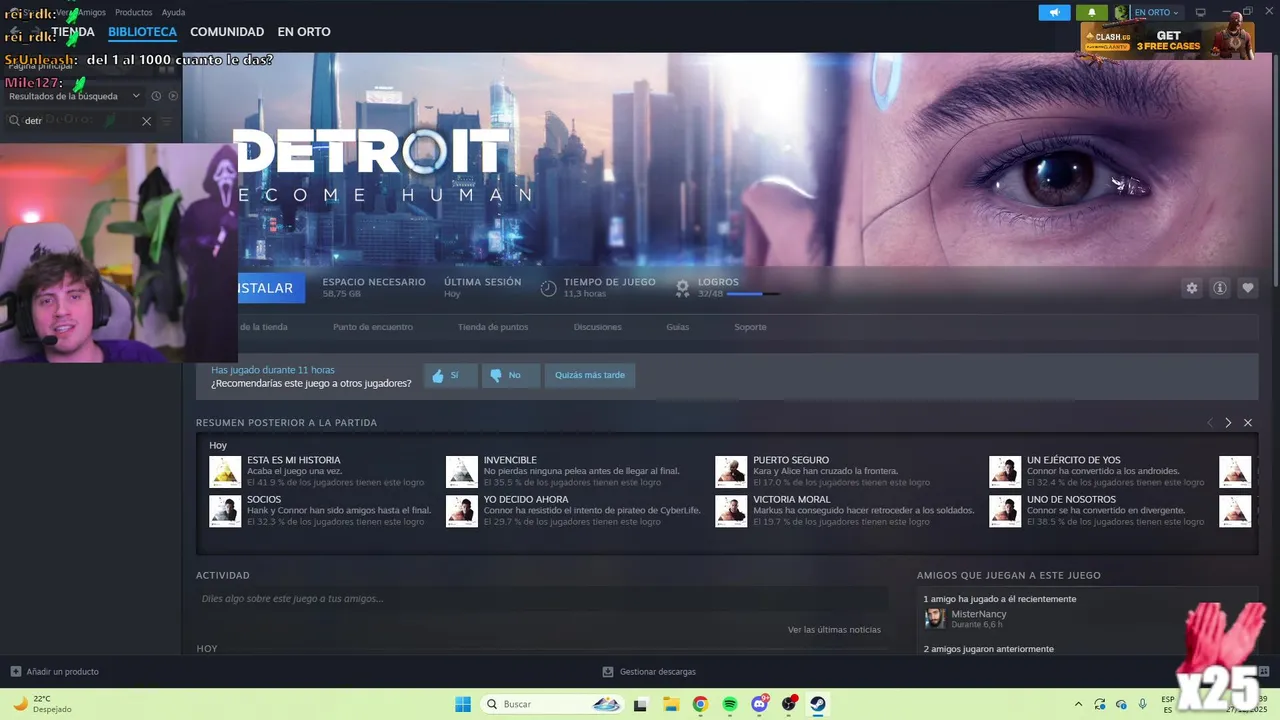Click the Instalar button

tap(269, 288)
